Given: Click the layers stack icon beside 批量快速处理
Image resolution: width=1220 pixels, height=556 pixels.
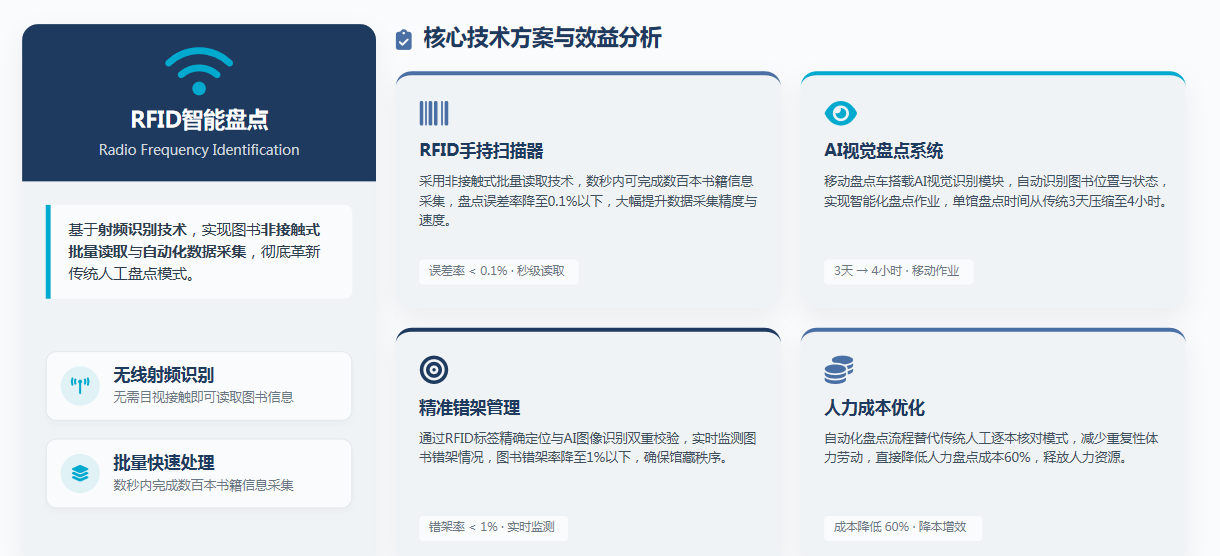Looking at the screenshot, I should (x=80, y=473).
